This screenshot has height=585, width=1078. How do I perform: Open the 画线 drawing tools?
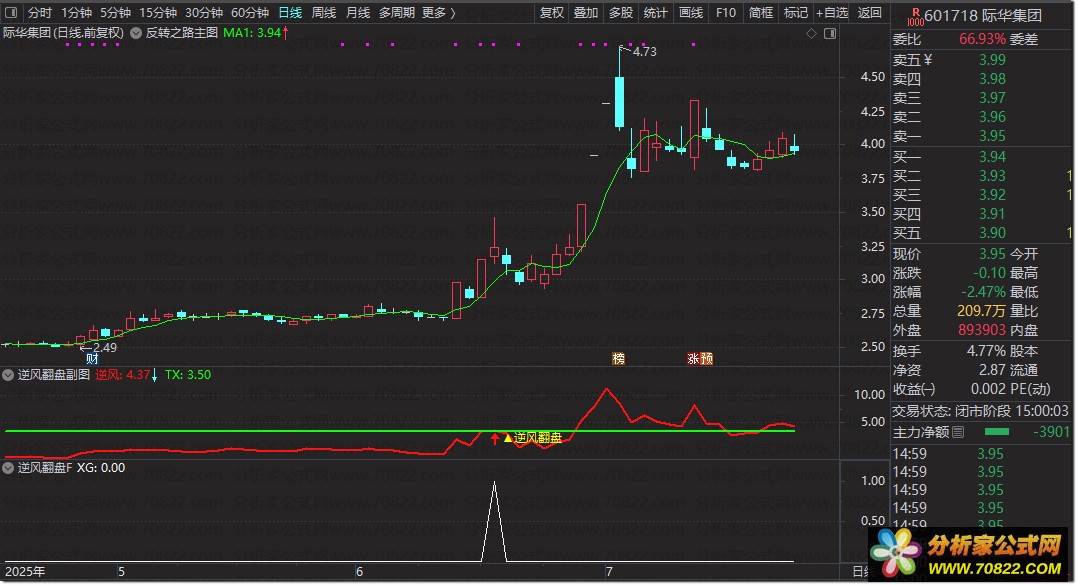point(691,12)
